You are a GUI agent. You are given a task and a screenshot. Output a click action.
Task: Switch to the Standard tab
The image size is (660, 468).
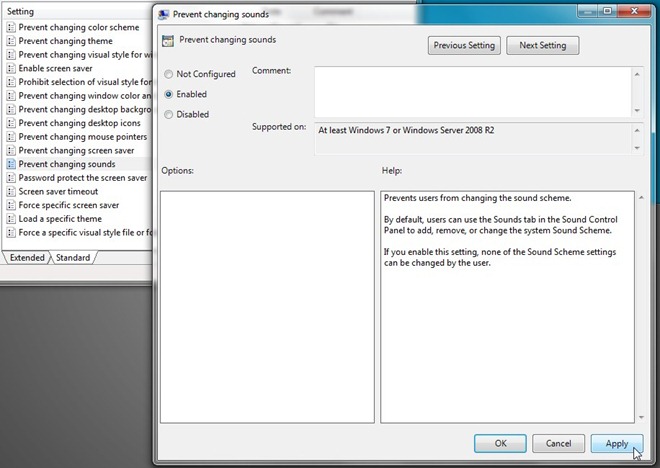coord(73,258)
